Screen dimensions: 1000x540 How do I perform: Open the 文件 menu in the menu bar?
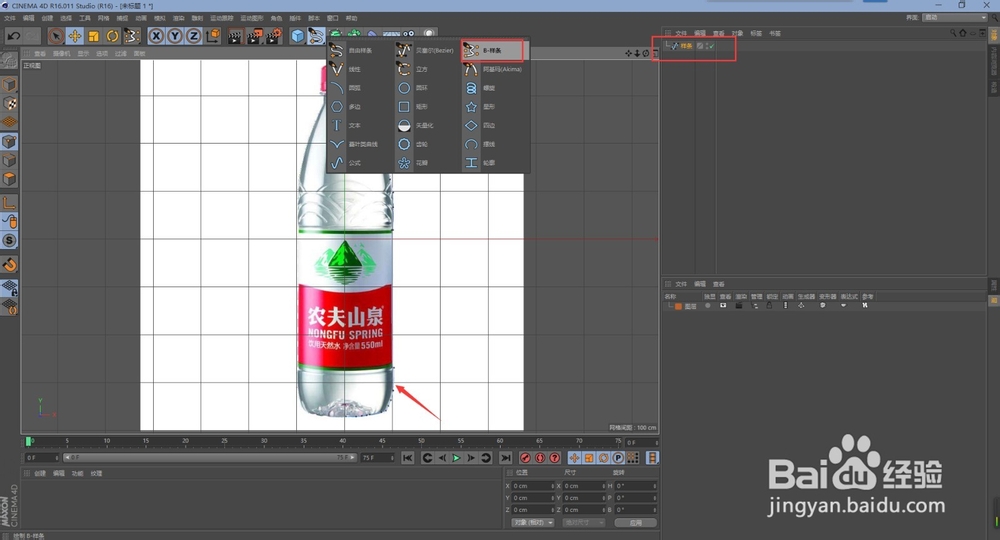(x=10, y=18)
